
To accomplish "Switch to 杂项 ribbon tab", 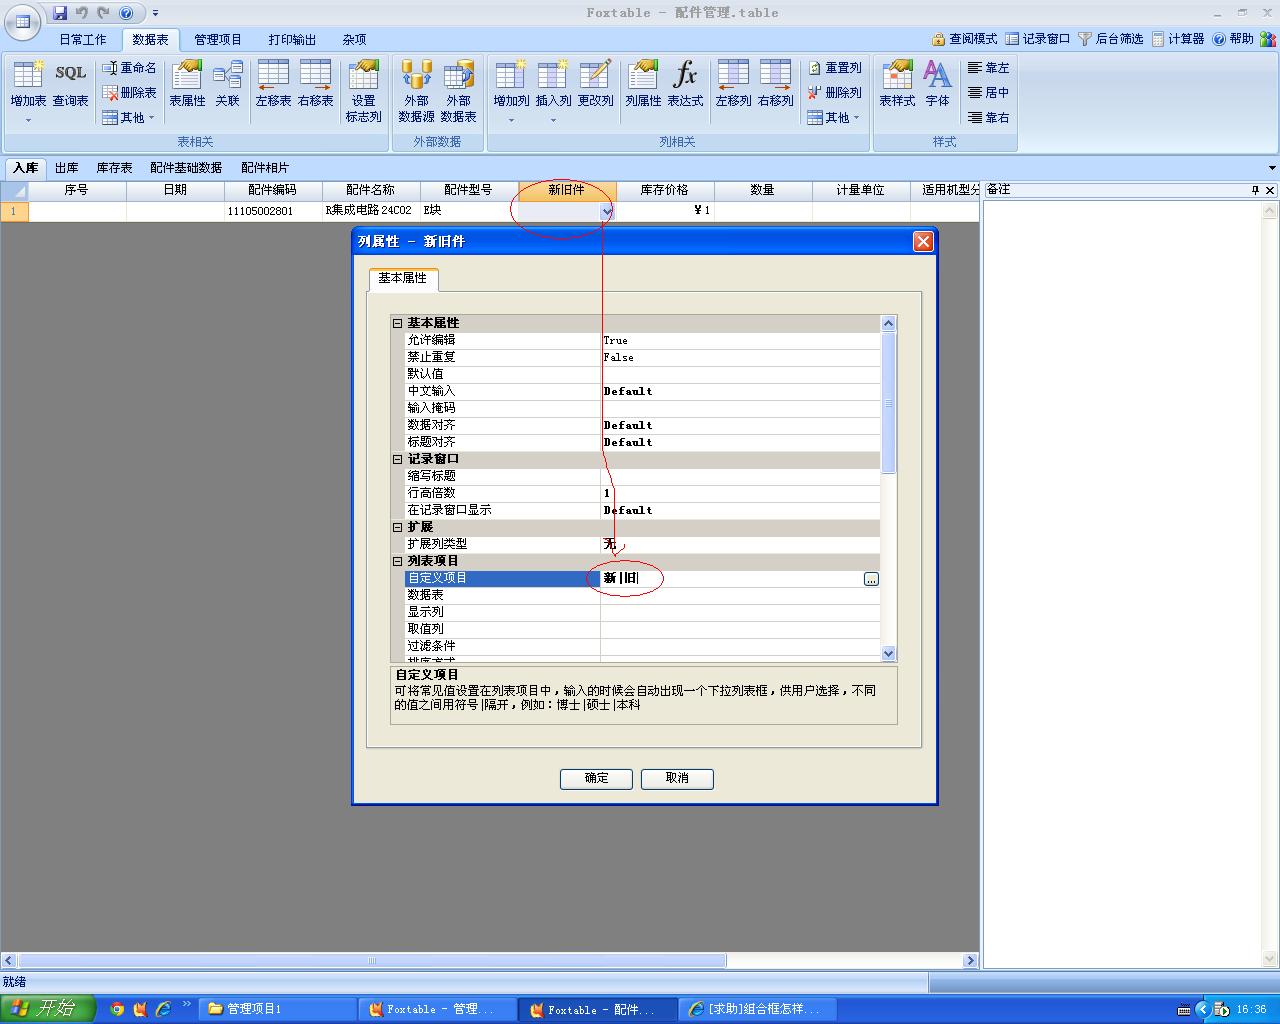I will (x=354, y=40).
